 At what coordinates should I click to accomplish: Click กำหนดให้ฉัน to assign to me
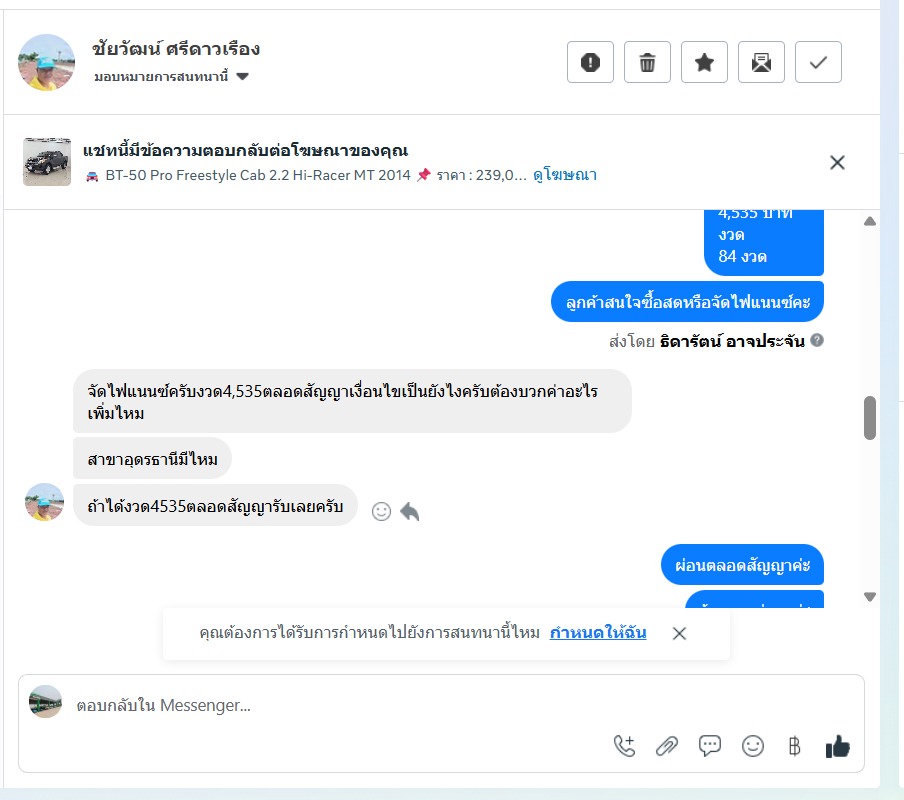(598, 633)
